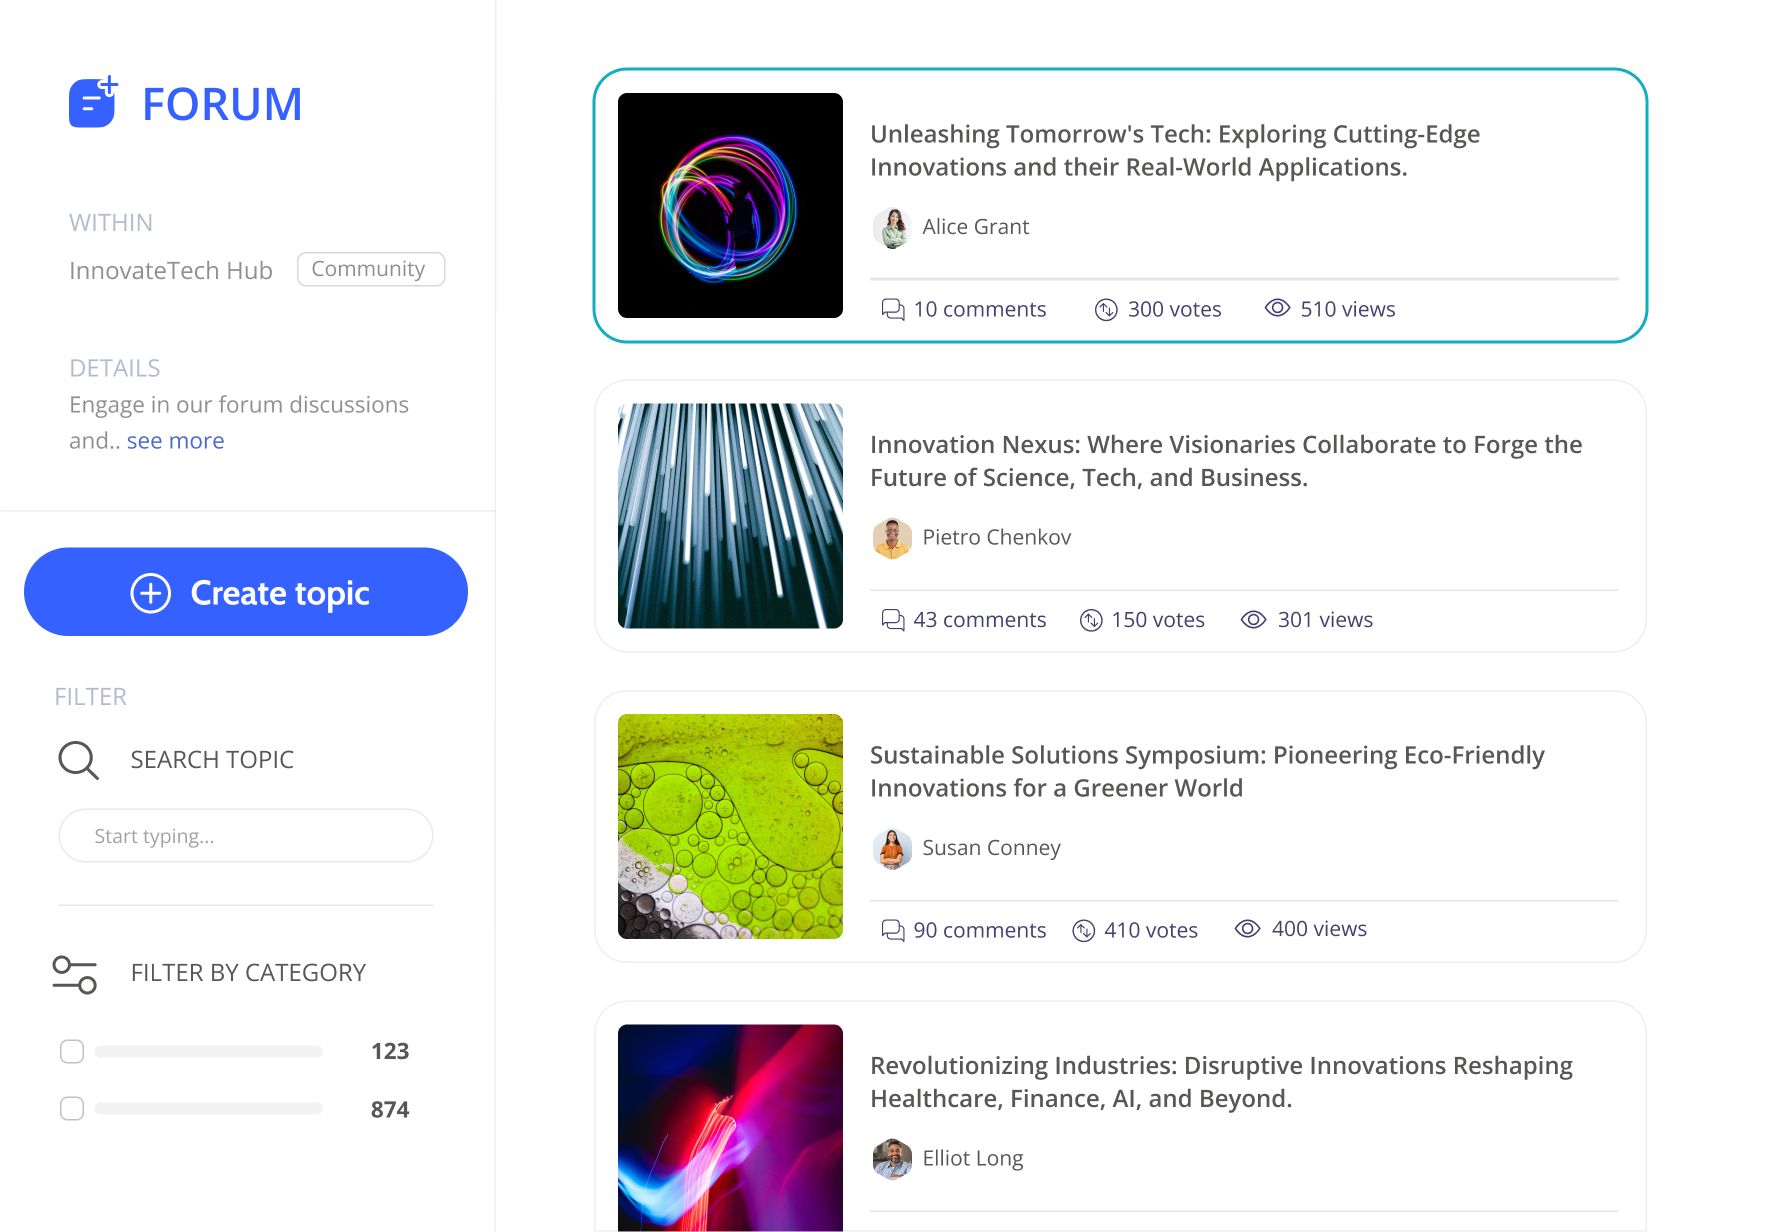The height and width of the screenshot is (1232, 1776).
Task: Click the search magnifier icon
Action: coord(78,760)
